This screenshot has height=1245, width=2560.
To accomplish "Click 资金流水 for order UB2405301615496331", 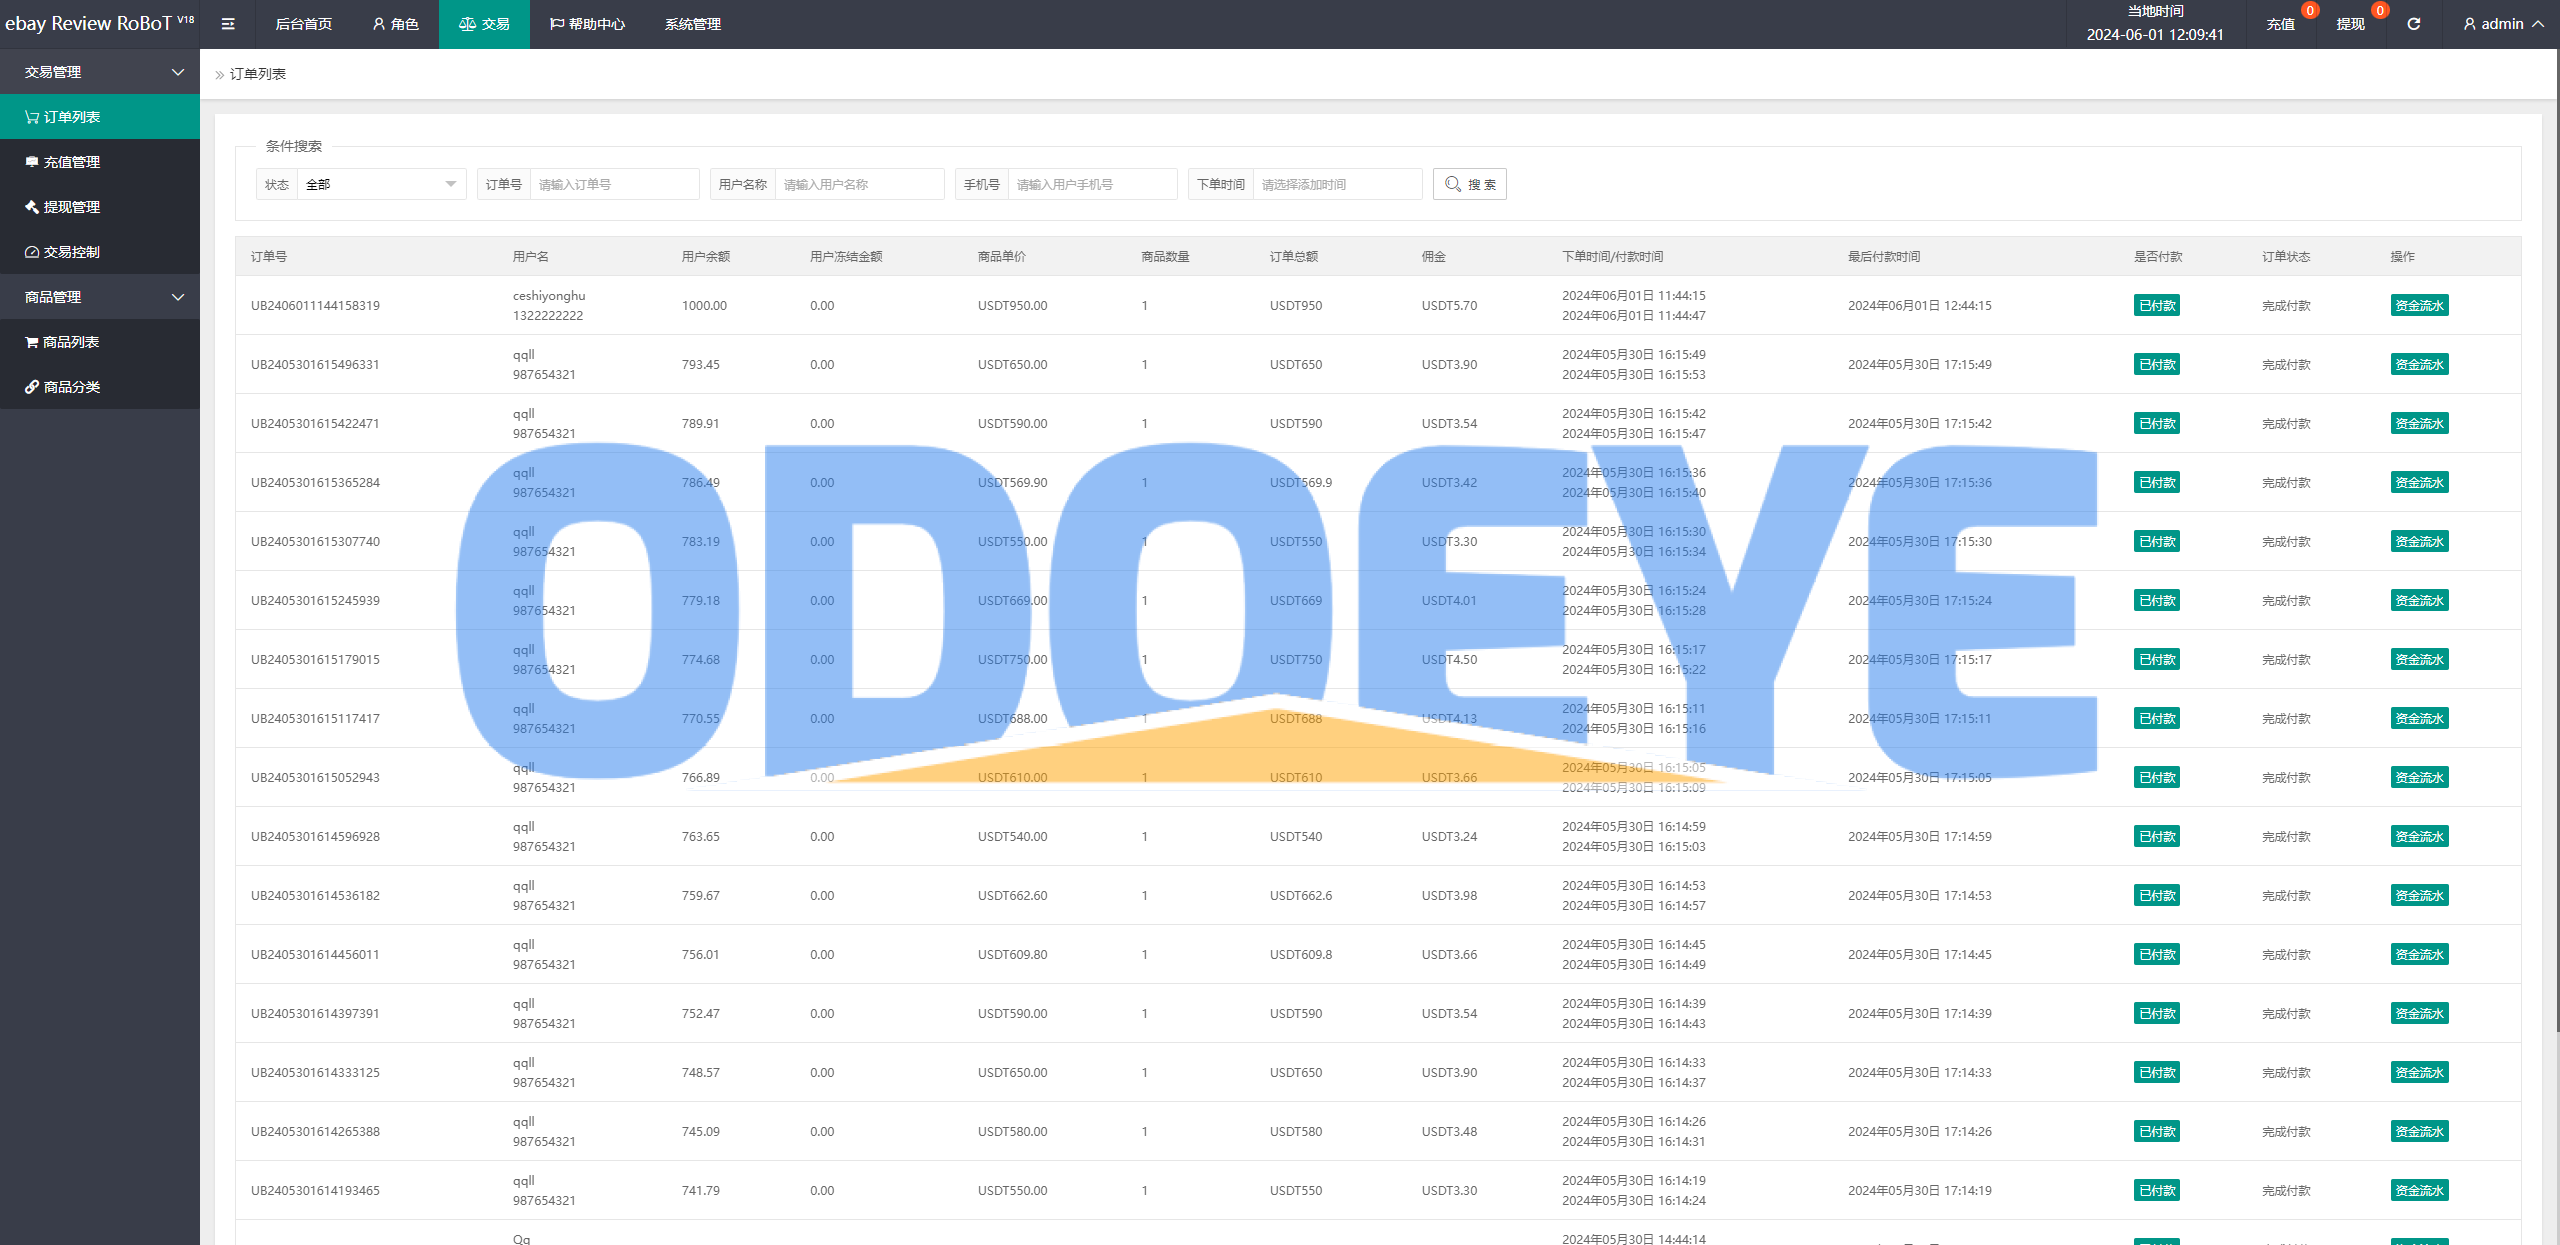I will (x=2419, y=364).
